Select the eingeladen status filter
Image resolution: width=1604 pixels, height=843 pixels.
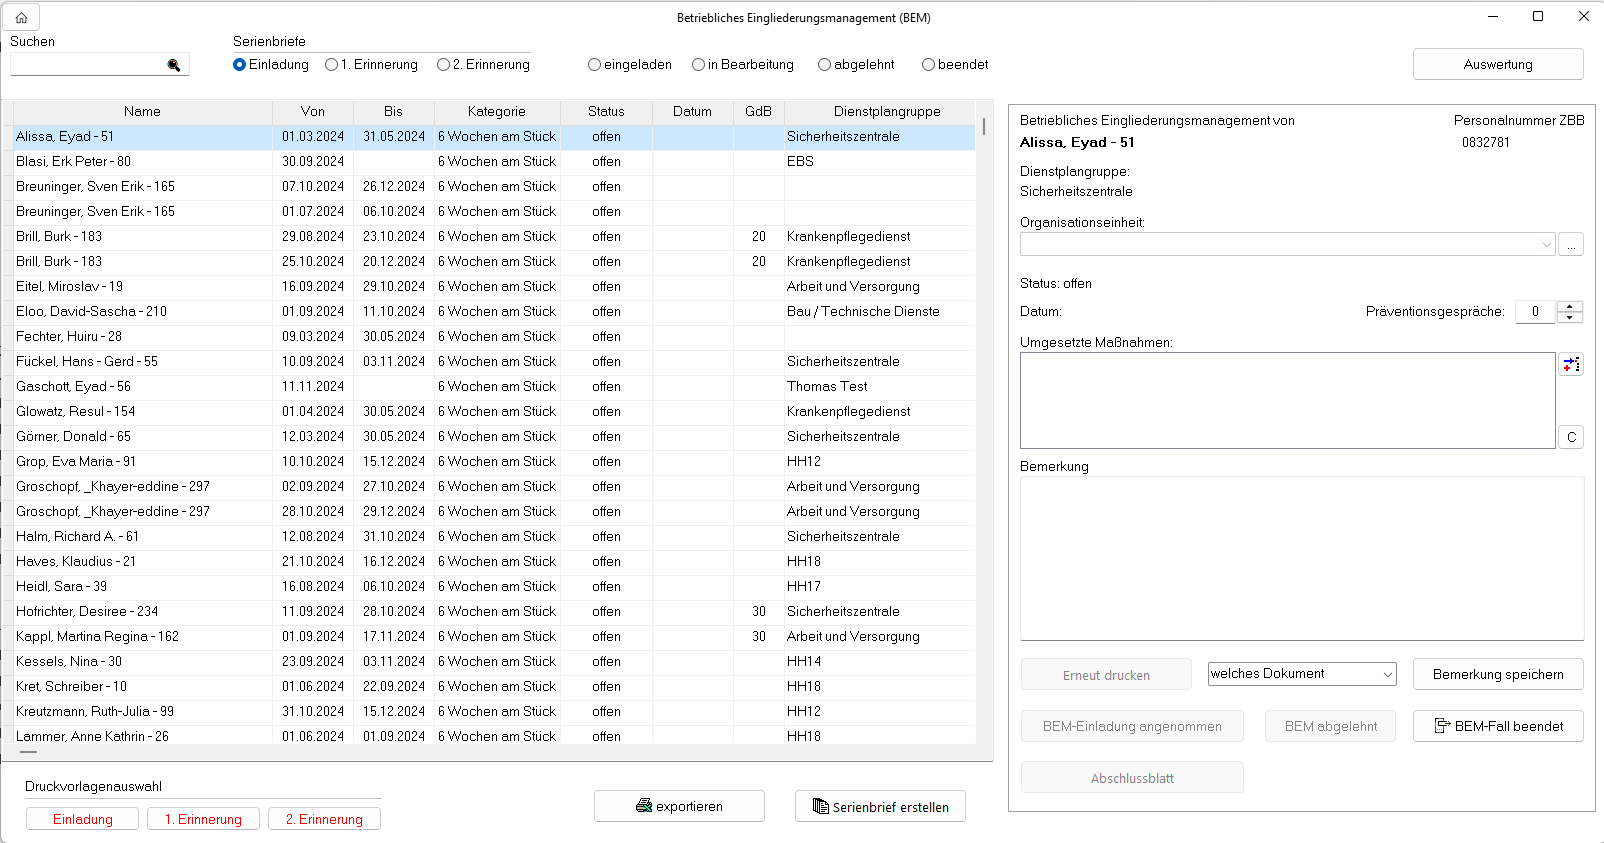[595, 65]
